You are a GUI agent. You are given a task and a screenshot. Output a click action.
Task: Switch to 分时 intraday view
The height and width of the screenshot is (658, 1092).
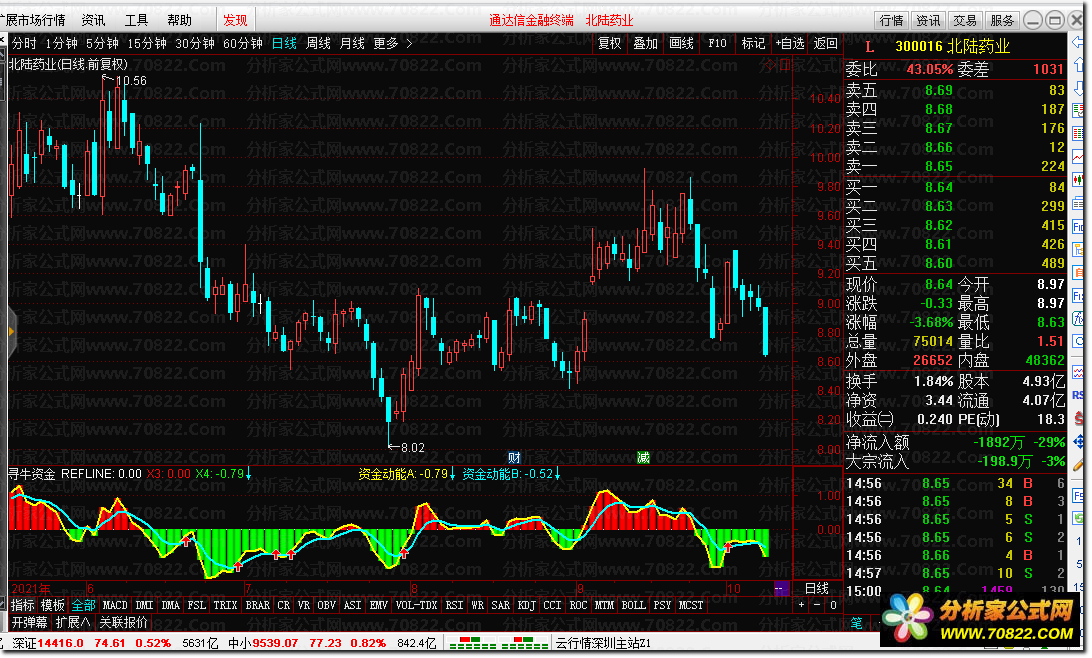click(24, 43)
